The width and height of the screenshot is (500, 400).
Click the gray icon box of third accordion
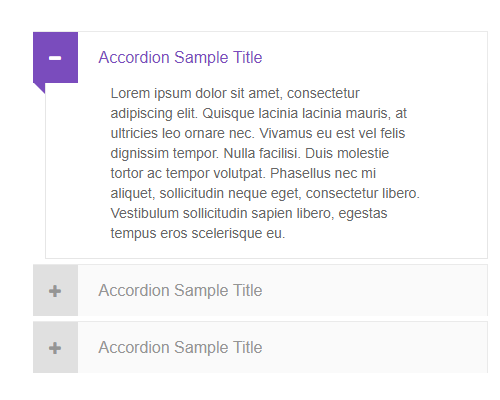56,347
